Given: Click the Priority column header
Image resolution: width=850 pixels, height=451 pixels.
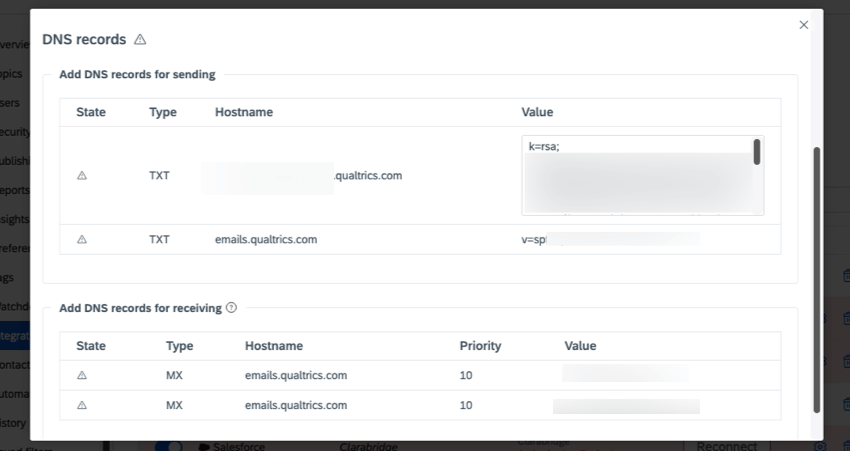Looking at the screenshot, I should 480,346.
